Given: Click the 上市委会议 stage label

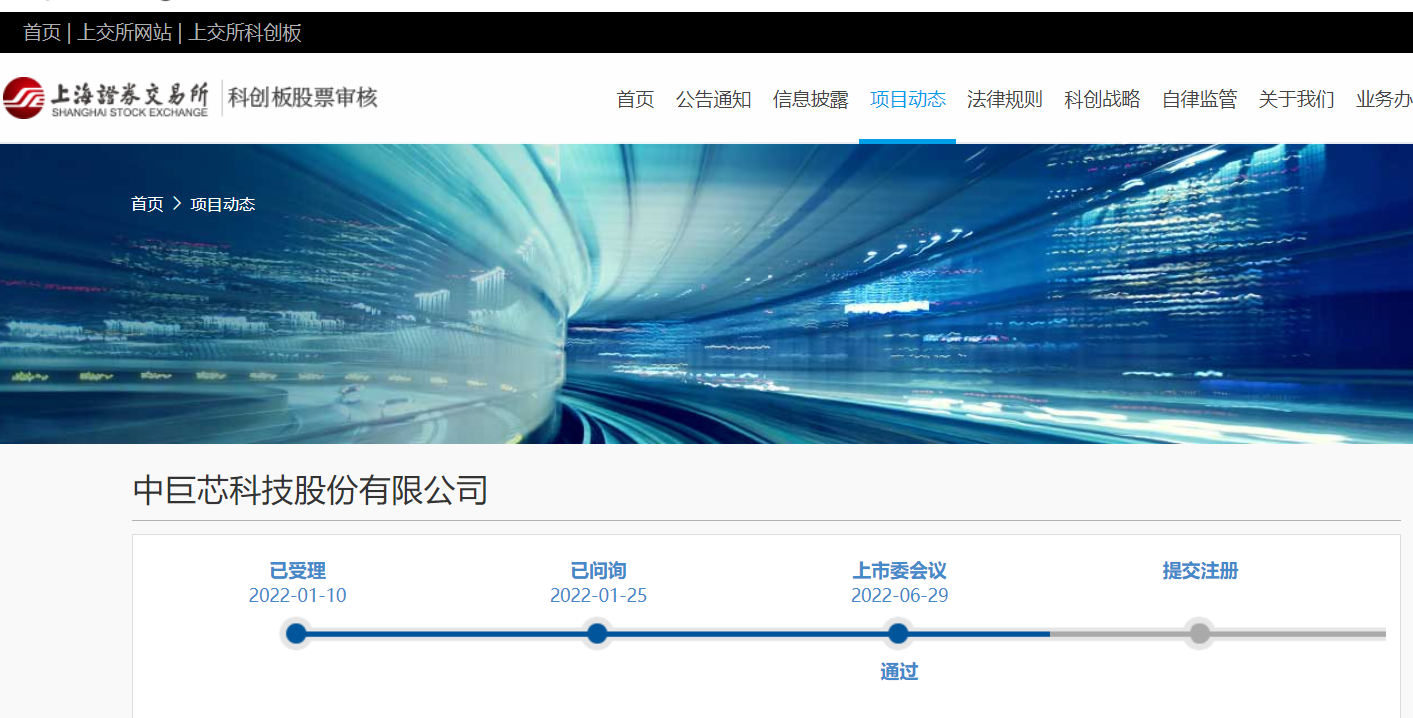Looking at the screenshot, I should [900, 571].
